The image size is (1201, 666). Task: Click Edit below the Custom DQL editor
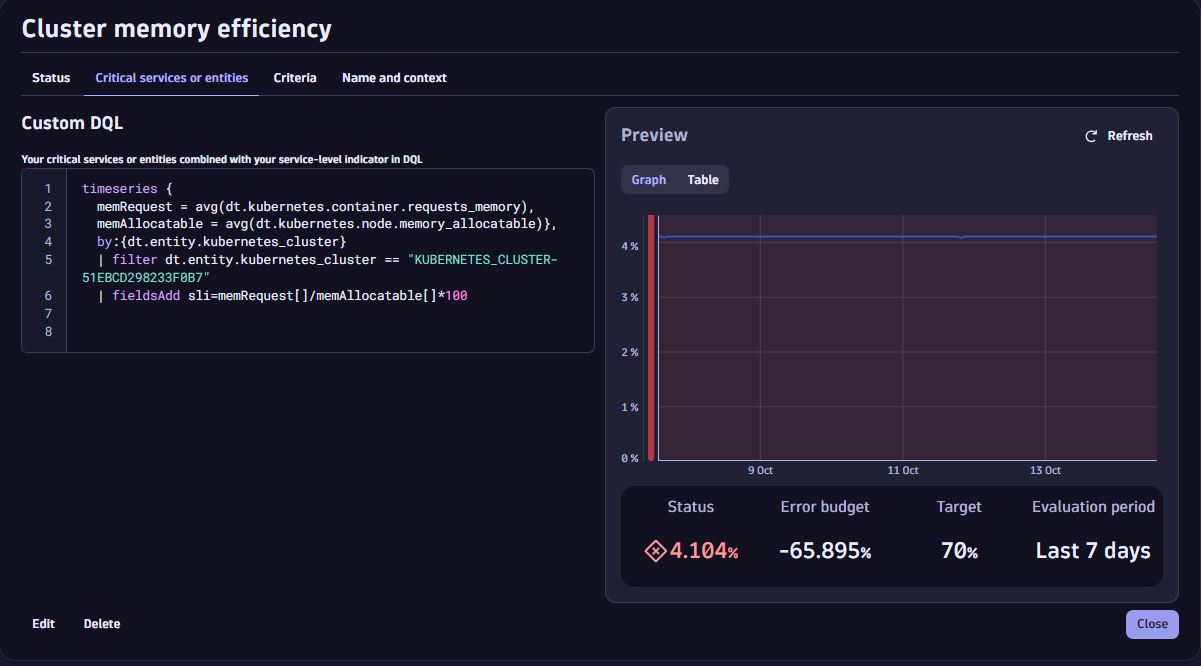pos(43,623)
